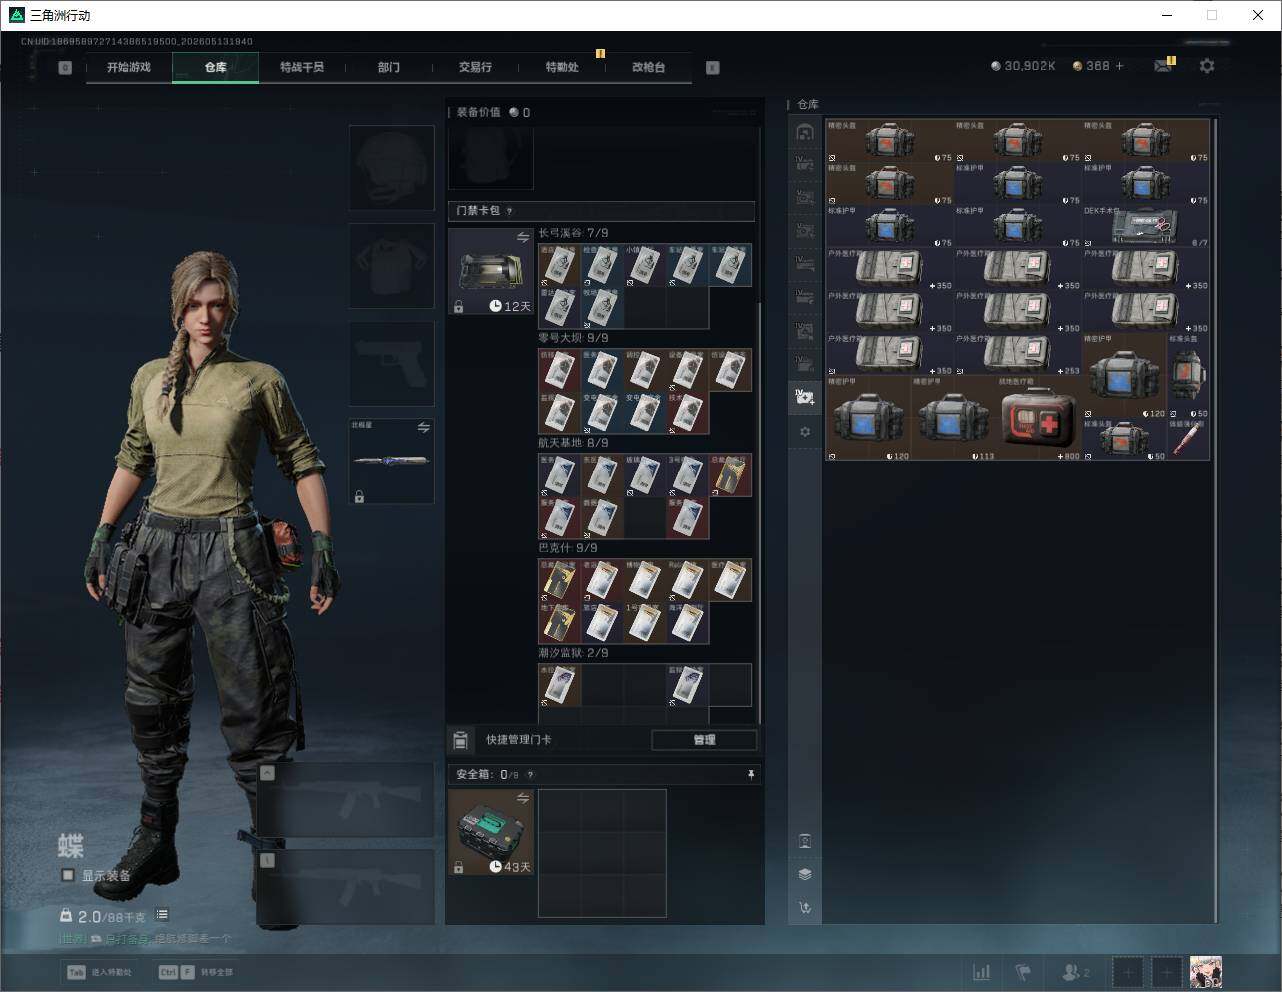Open the team members icon

[1075, 972]
